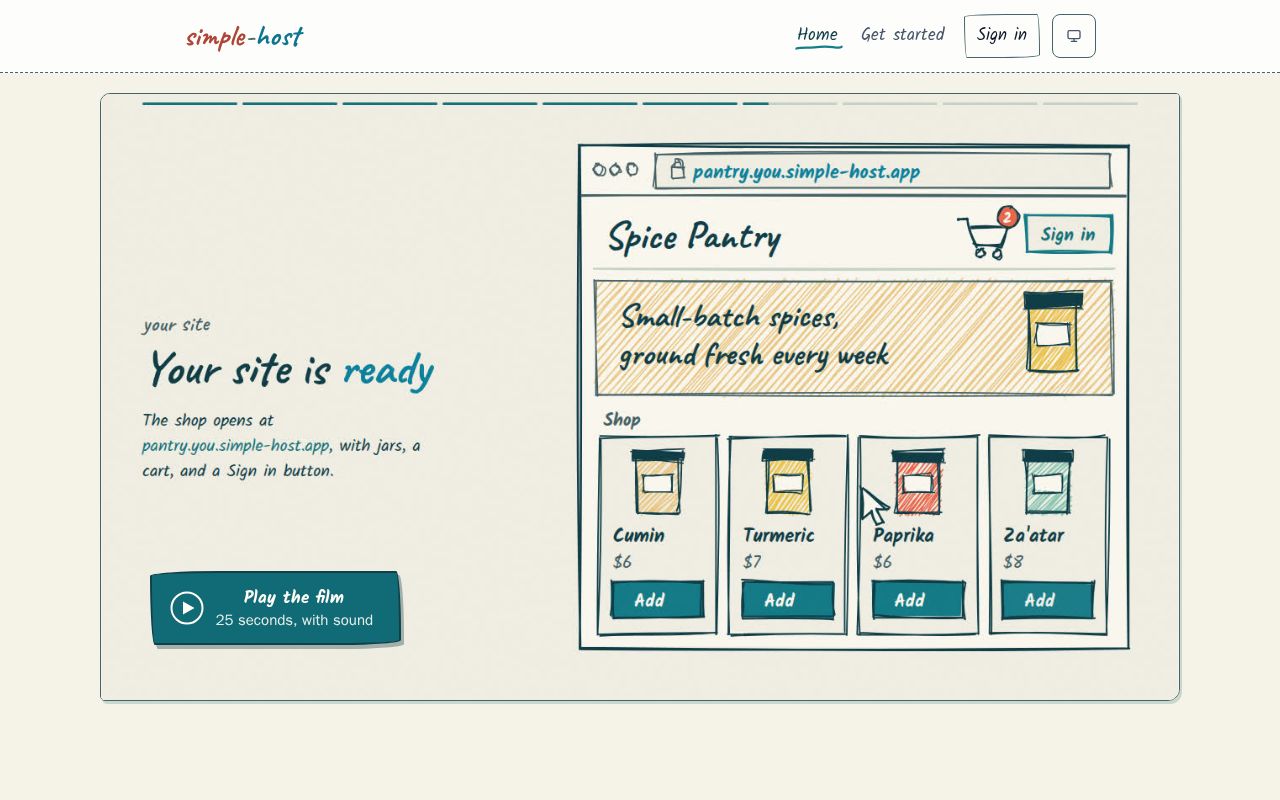The width and height of the screenshot is (1280, 800).
Task: Select the green Za'atar jar image
Action: [x=1048, y=482]
